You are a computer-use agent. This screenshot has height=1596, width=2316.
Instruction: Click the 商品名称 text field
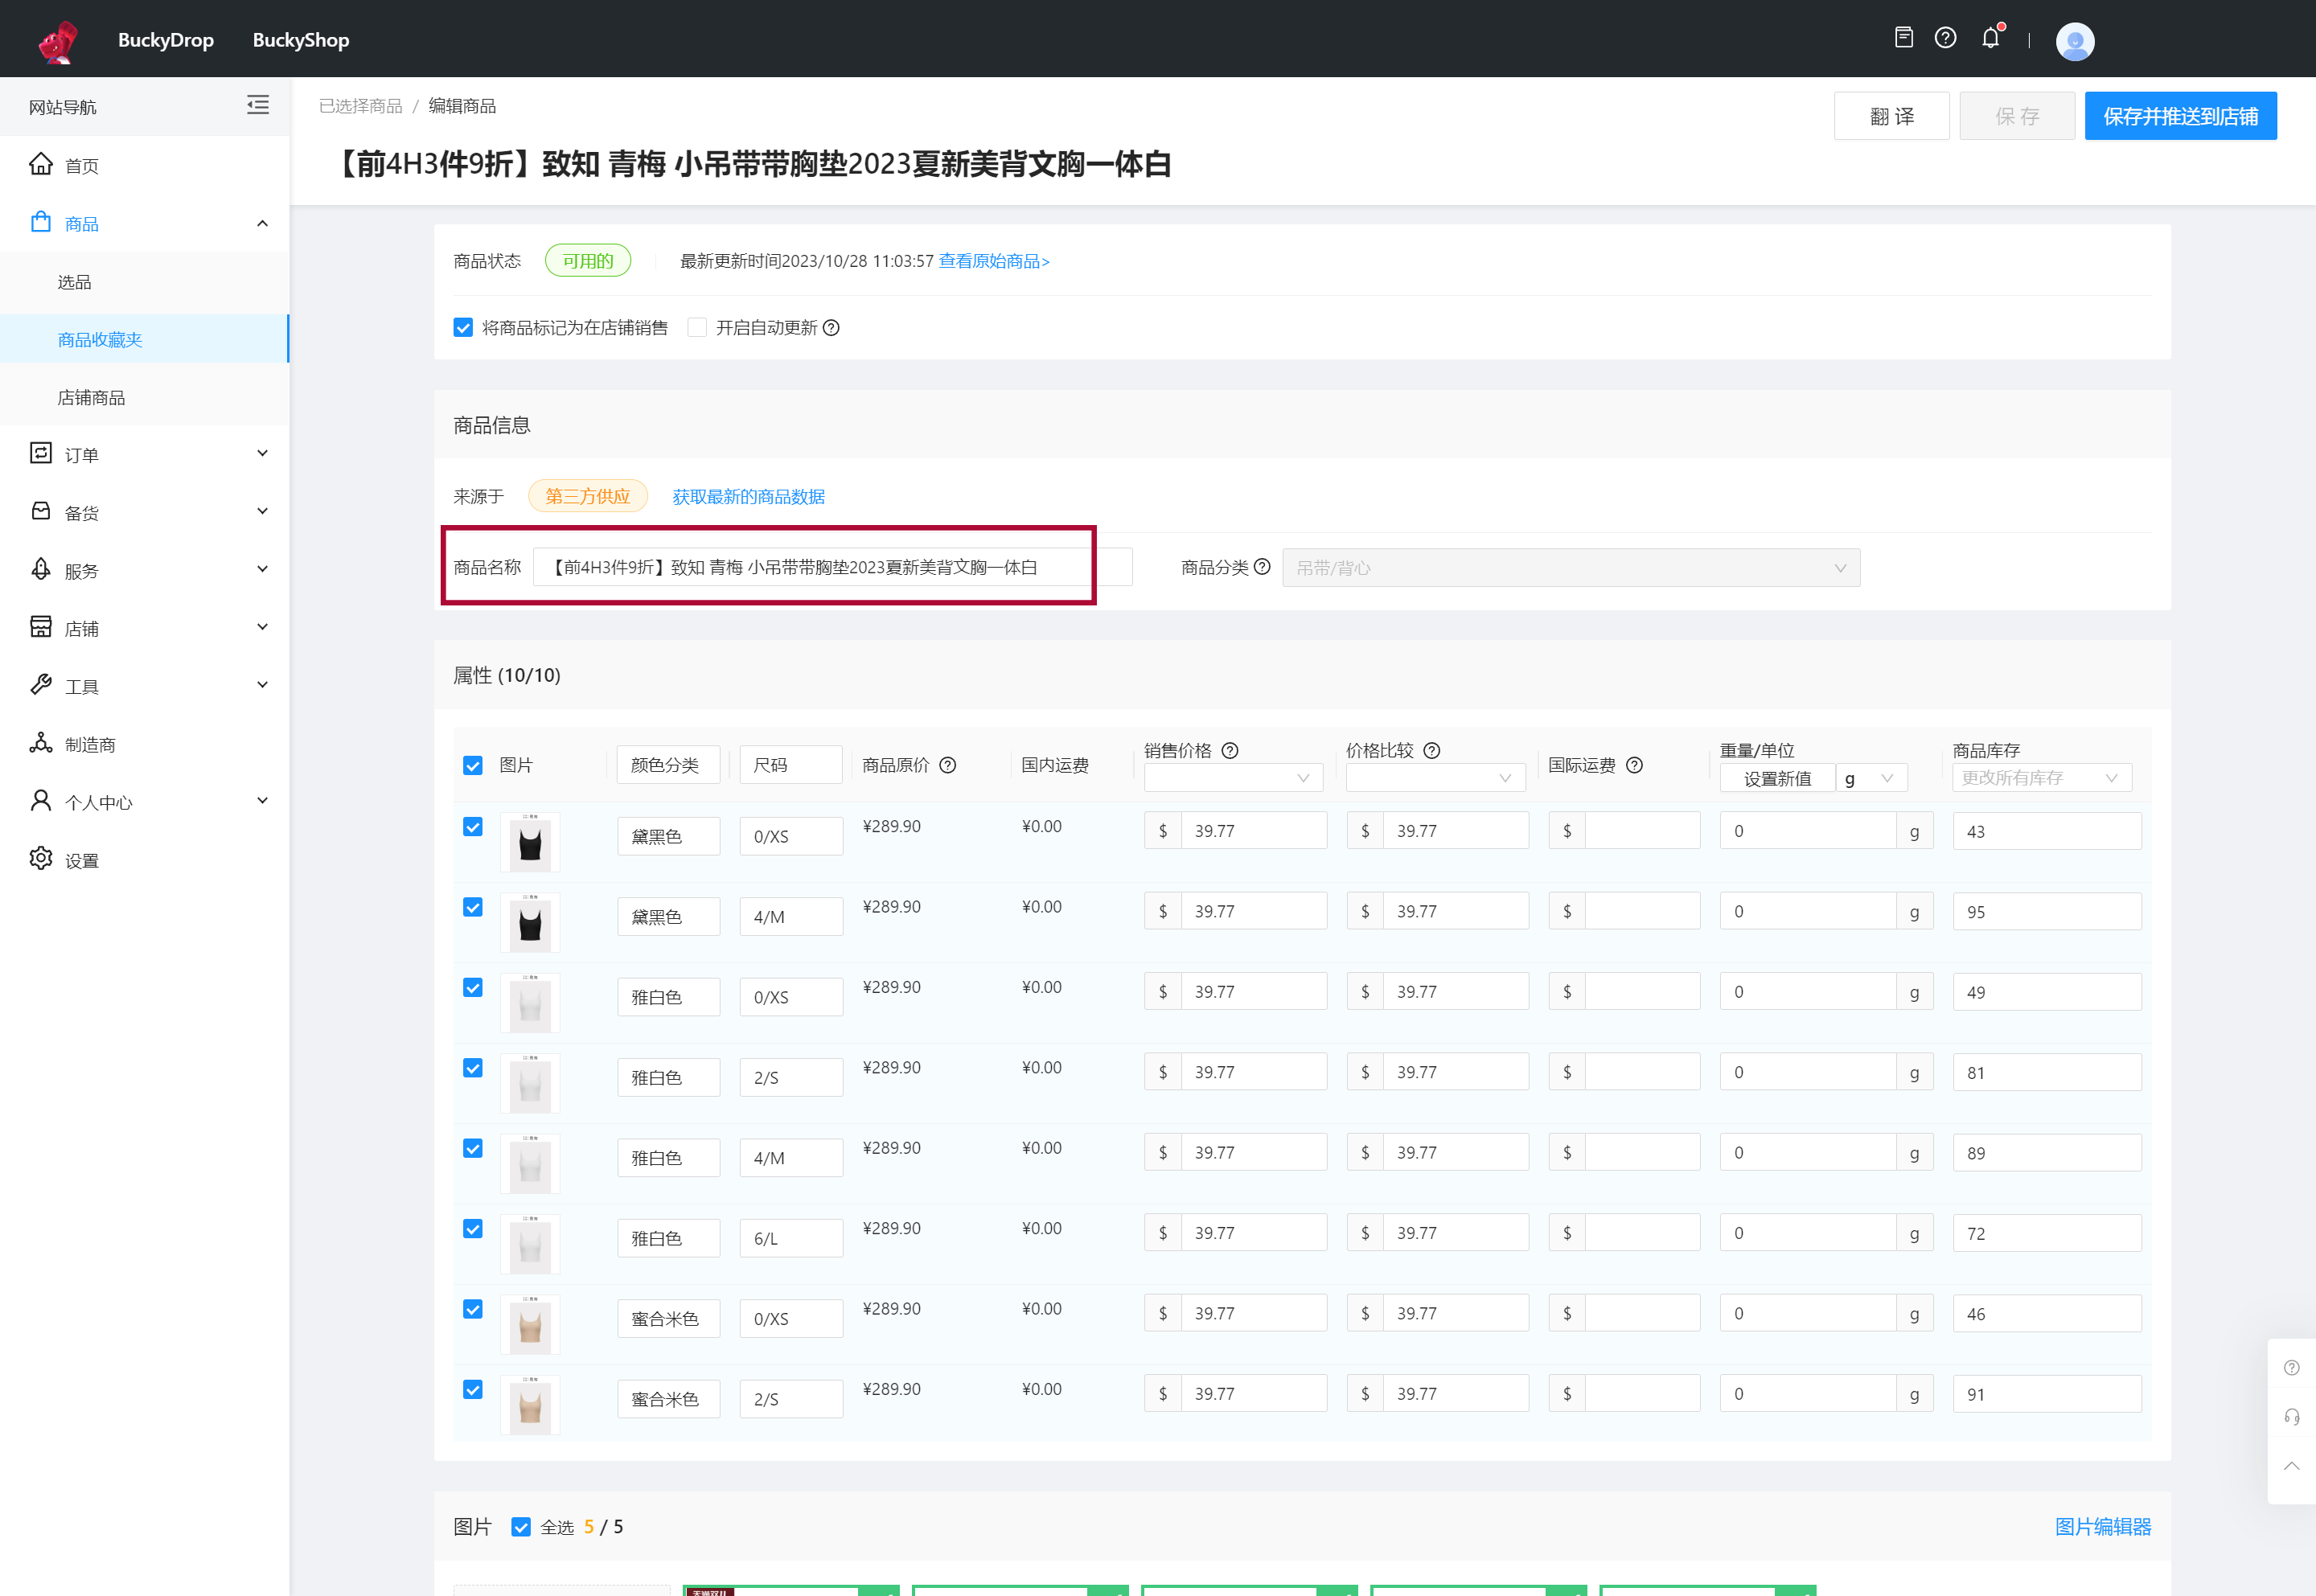tap(832, 567)
